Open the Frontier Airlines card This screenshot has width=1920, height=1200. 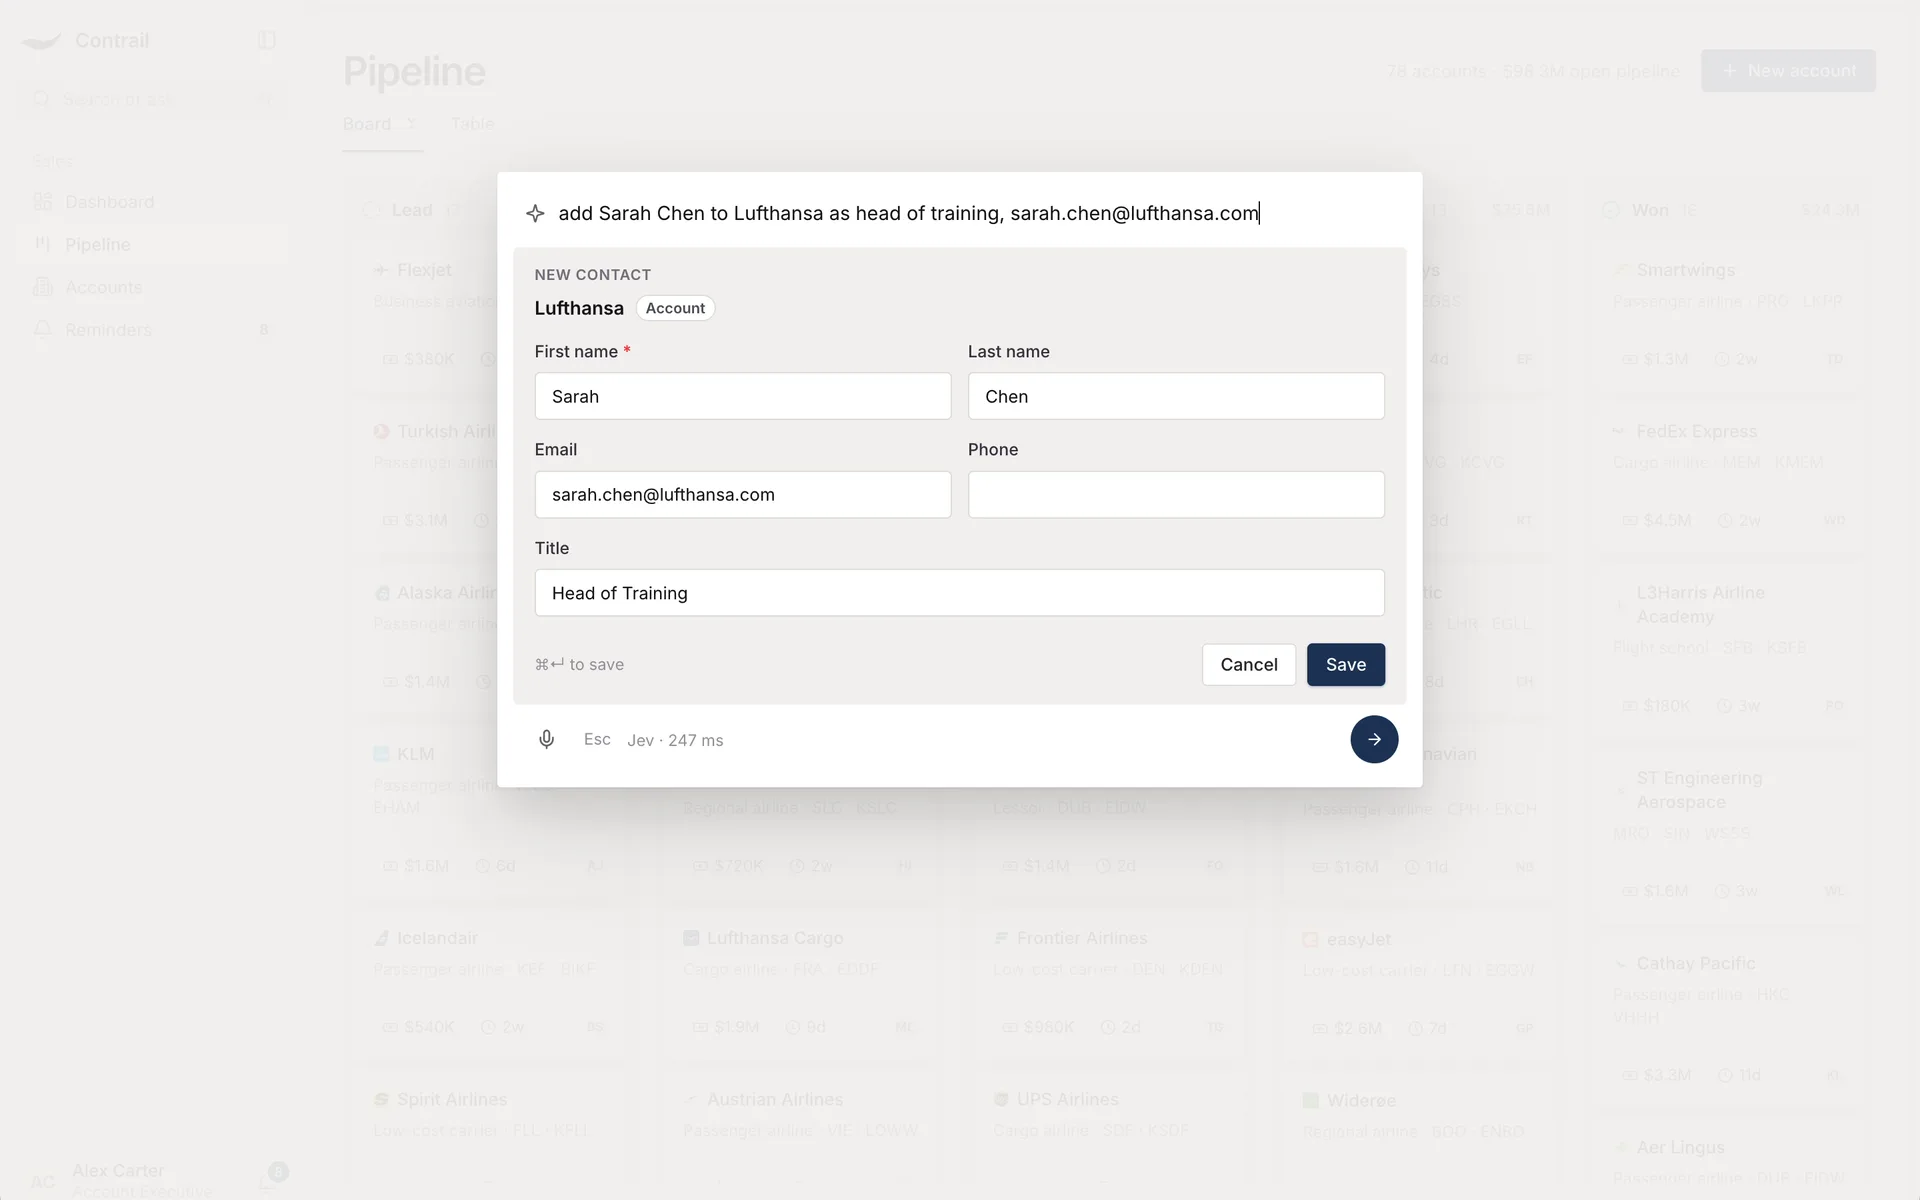tap(1109, 983)
